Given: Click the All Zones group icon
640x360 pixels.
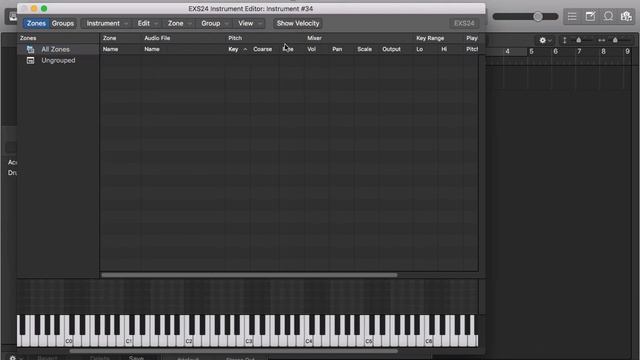Looking at the screenshot, I should tap(30, 49).
